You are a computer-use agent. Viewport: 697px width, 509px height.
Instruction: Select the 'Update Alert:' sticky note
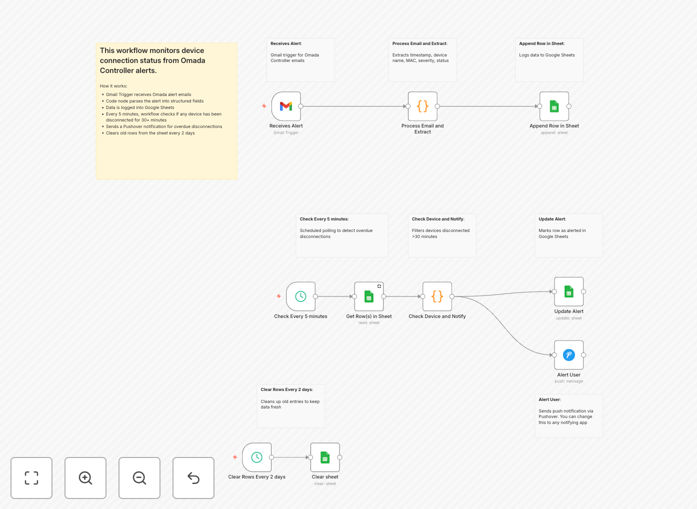569,236
